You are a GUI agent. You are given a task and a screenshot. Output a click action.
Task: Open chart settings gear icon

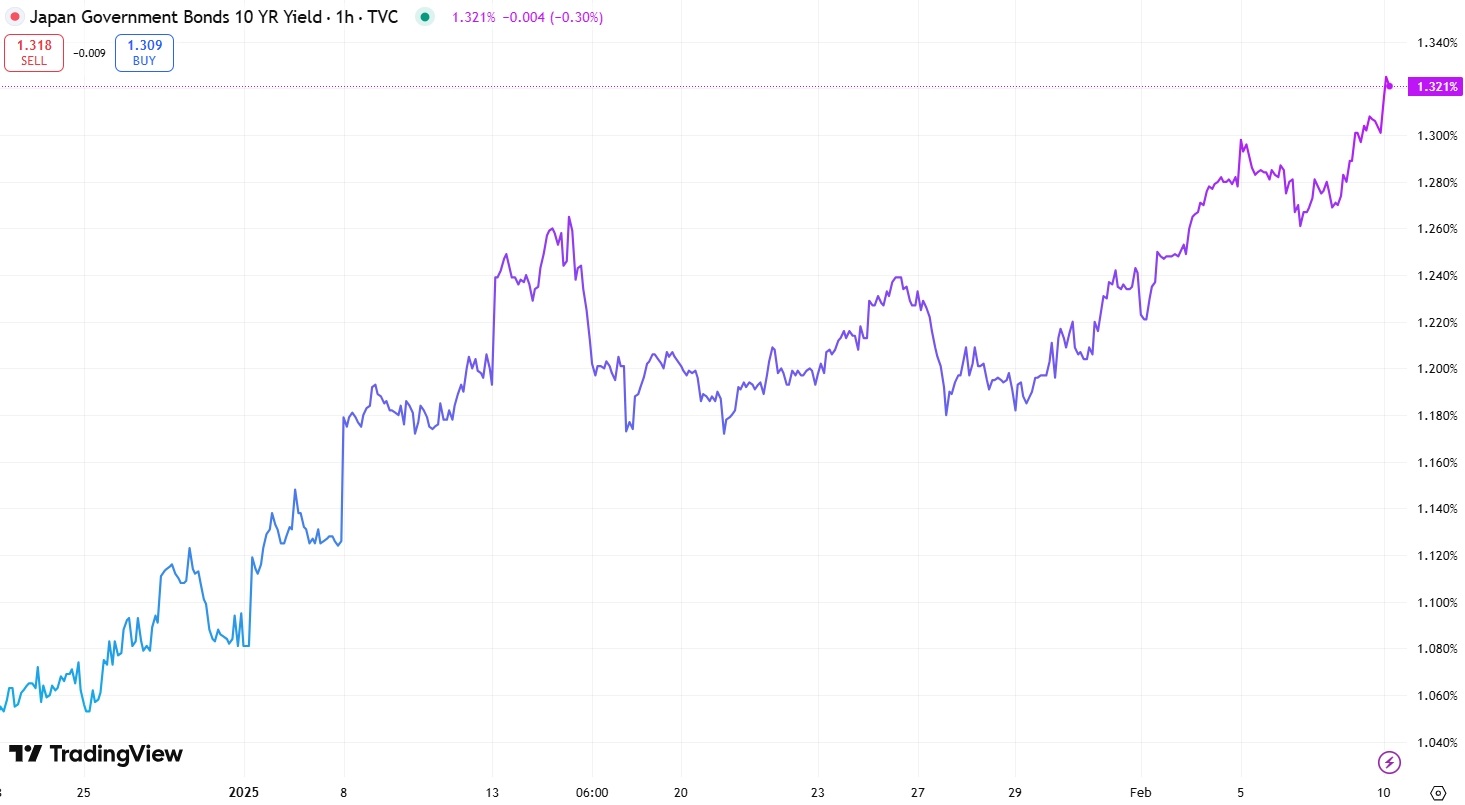point(1437,790)
